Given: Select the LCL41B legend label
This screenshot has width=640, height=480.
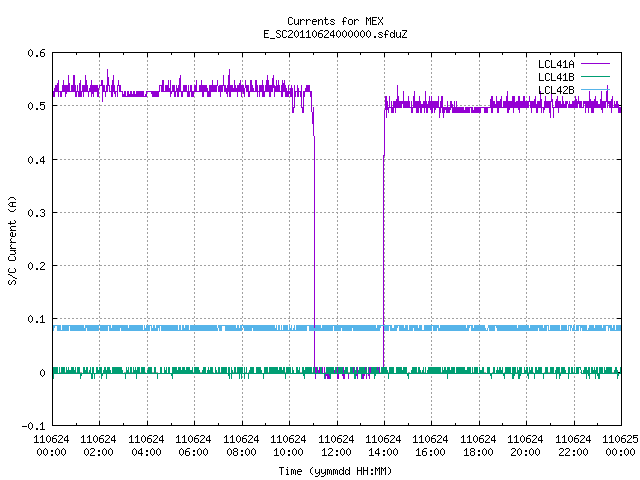Looking at the screenshot, I should point(556,77).
